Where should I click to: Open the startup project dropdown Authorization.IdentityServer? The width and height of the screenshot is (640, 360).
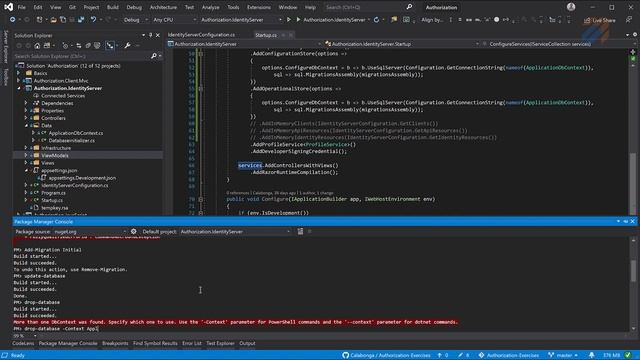pos(241,20)
